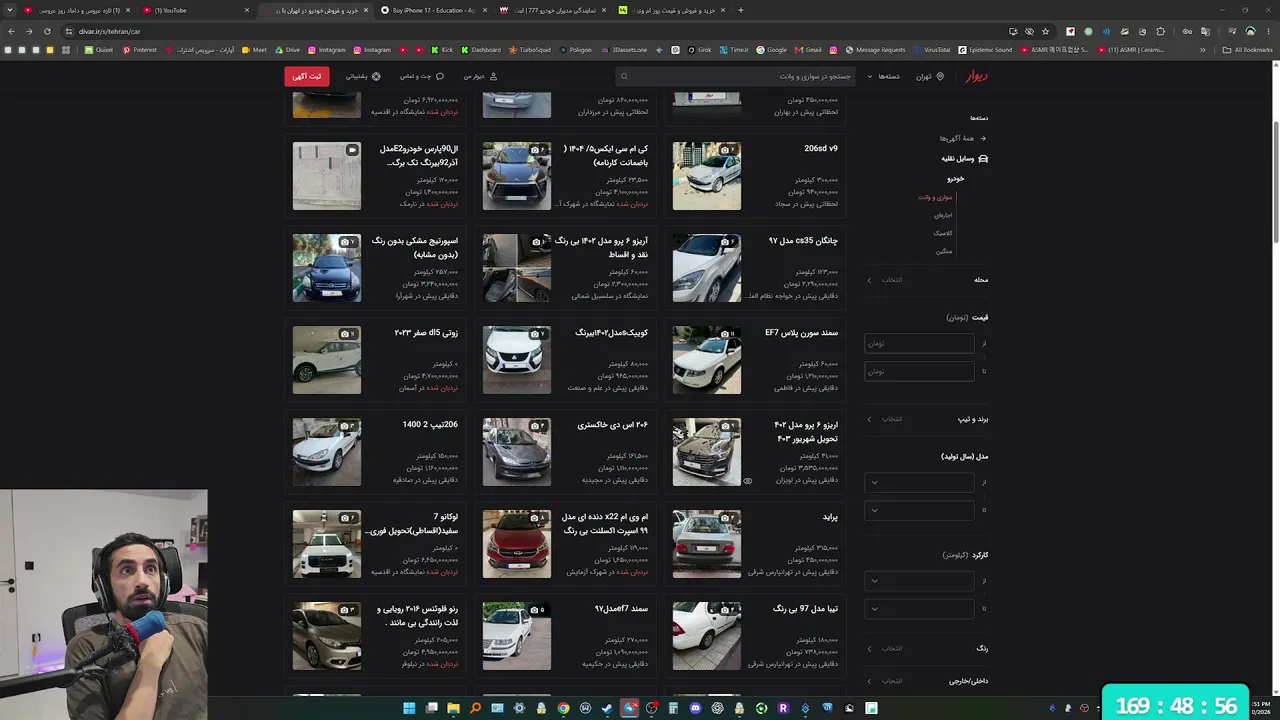Switch to the Buy iPhone 17 tab
Image resolution: width=1280 pixels, height=720 pixels.
[x=433, y=10]
